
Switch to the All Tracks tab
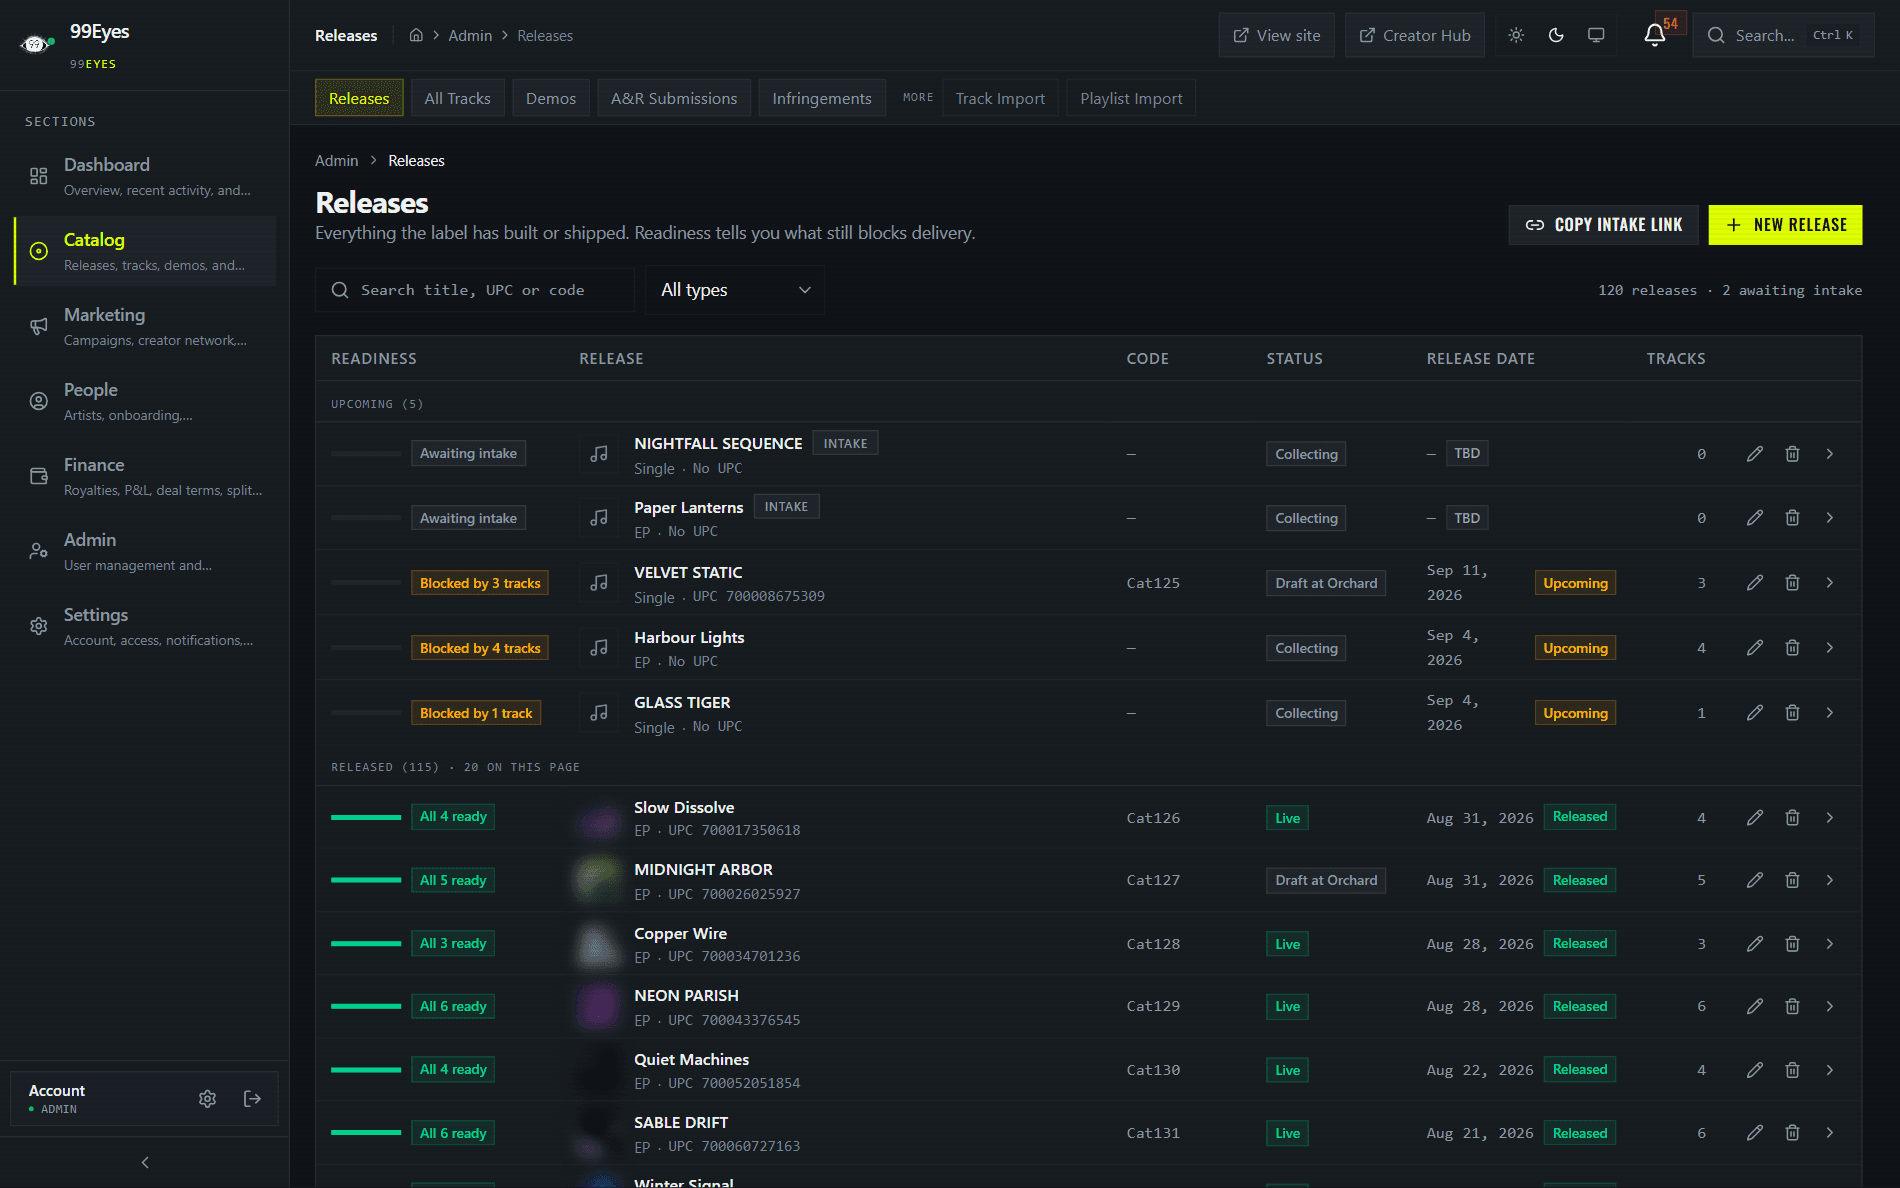[457, 98]
